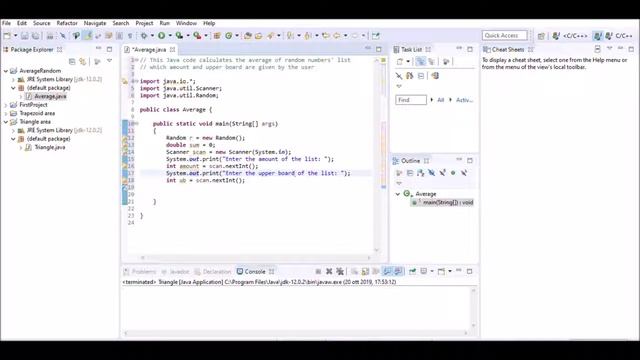Click the Save toolbar icon
This screenshot has height=360, width=640.
pos(24,36)
